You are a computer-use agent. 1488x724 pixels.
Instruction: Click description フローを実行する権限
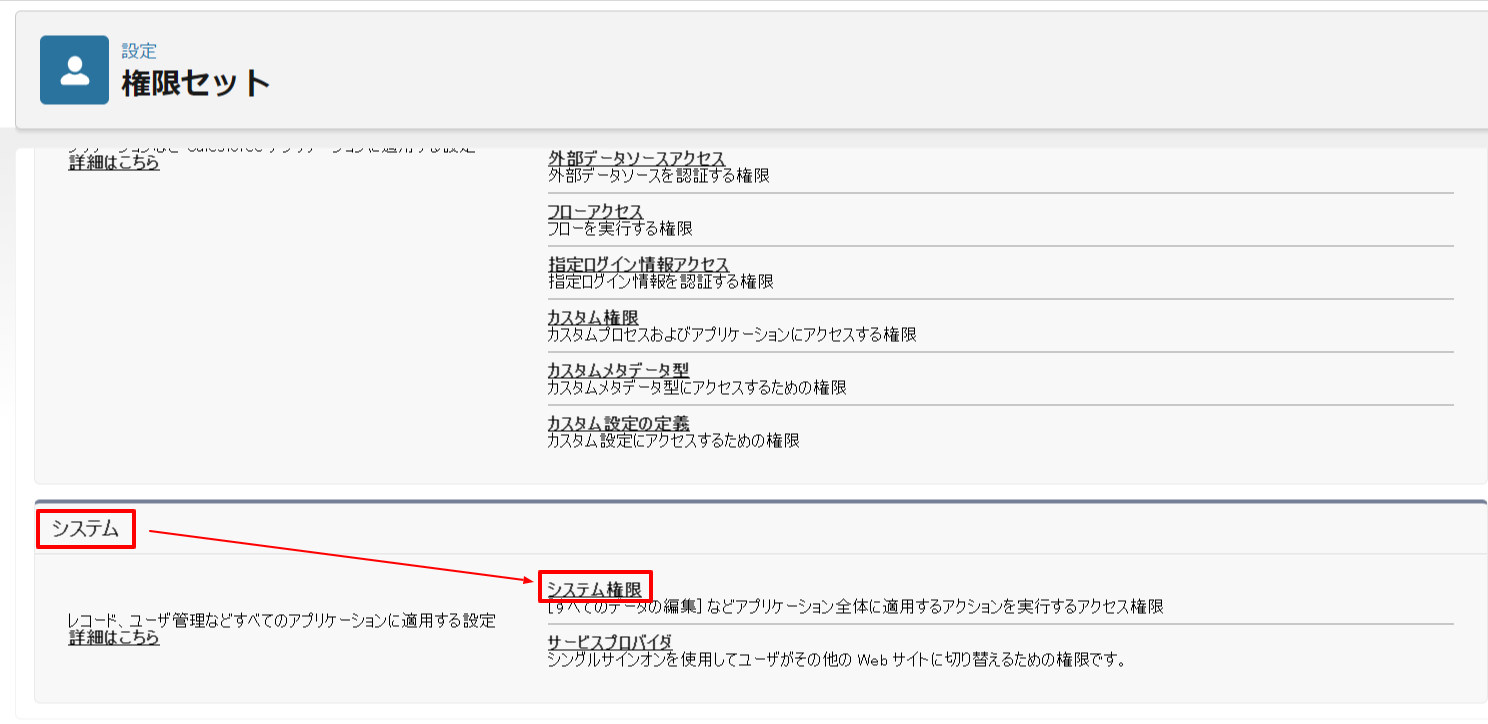click(620, 229)
